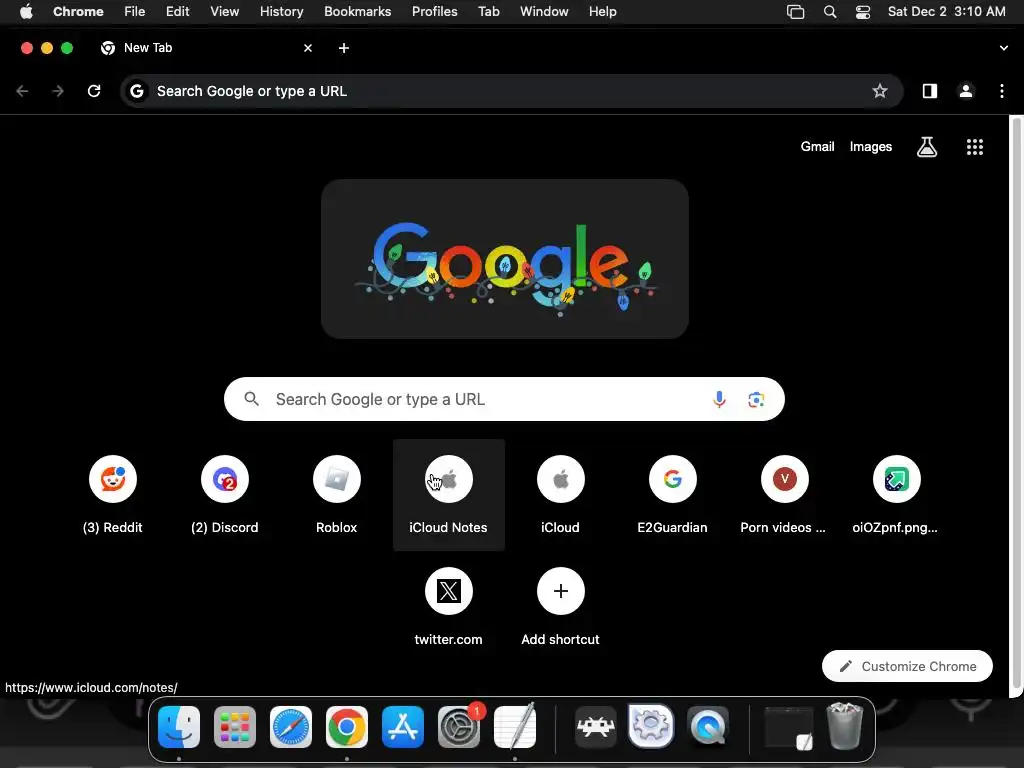Open Search Labs flask icon
Viewport: 1024px width, 768px height.
[927, 147]
